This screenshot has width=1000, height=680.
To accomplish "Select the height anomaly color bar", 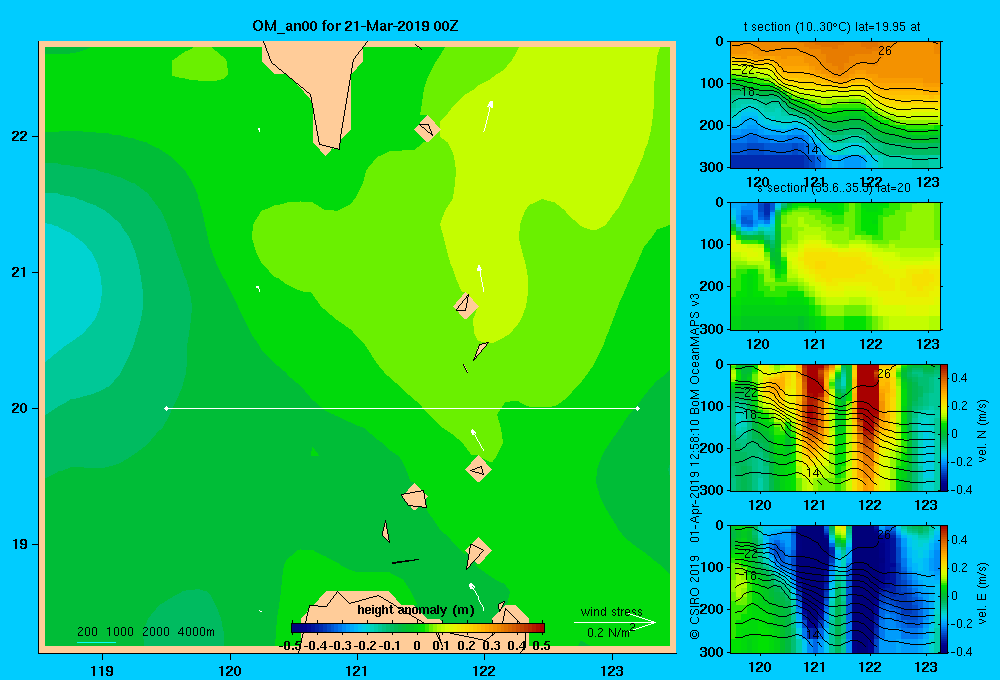I will tap(418, 628).
